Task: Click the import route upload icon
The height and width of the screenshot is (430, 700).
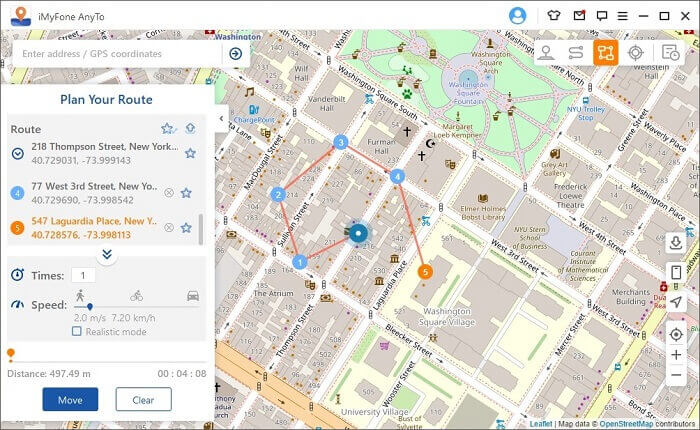Action: tap(190, 129)
